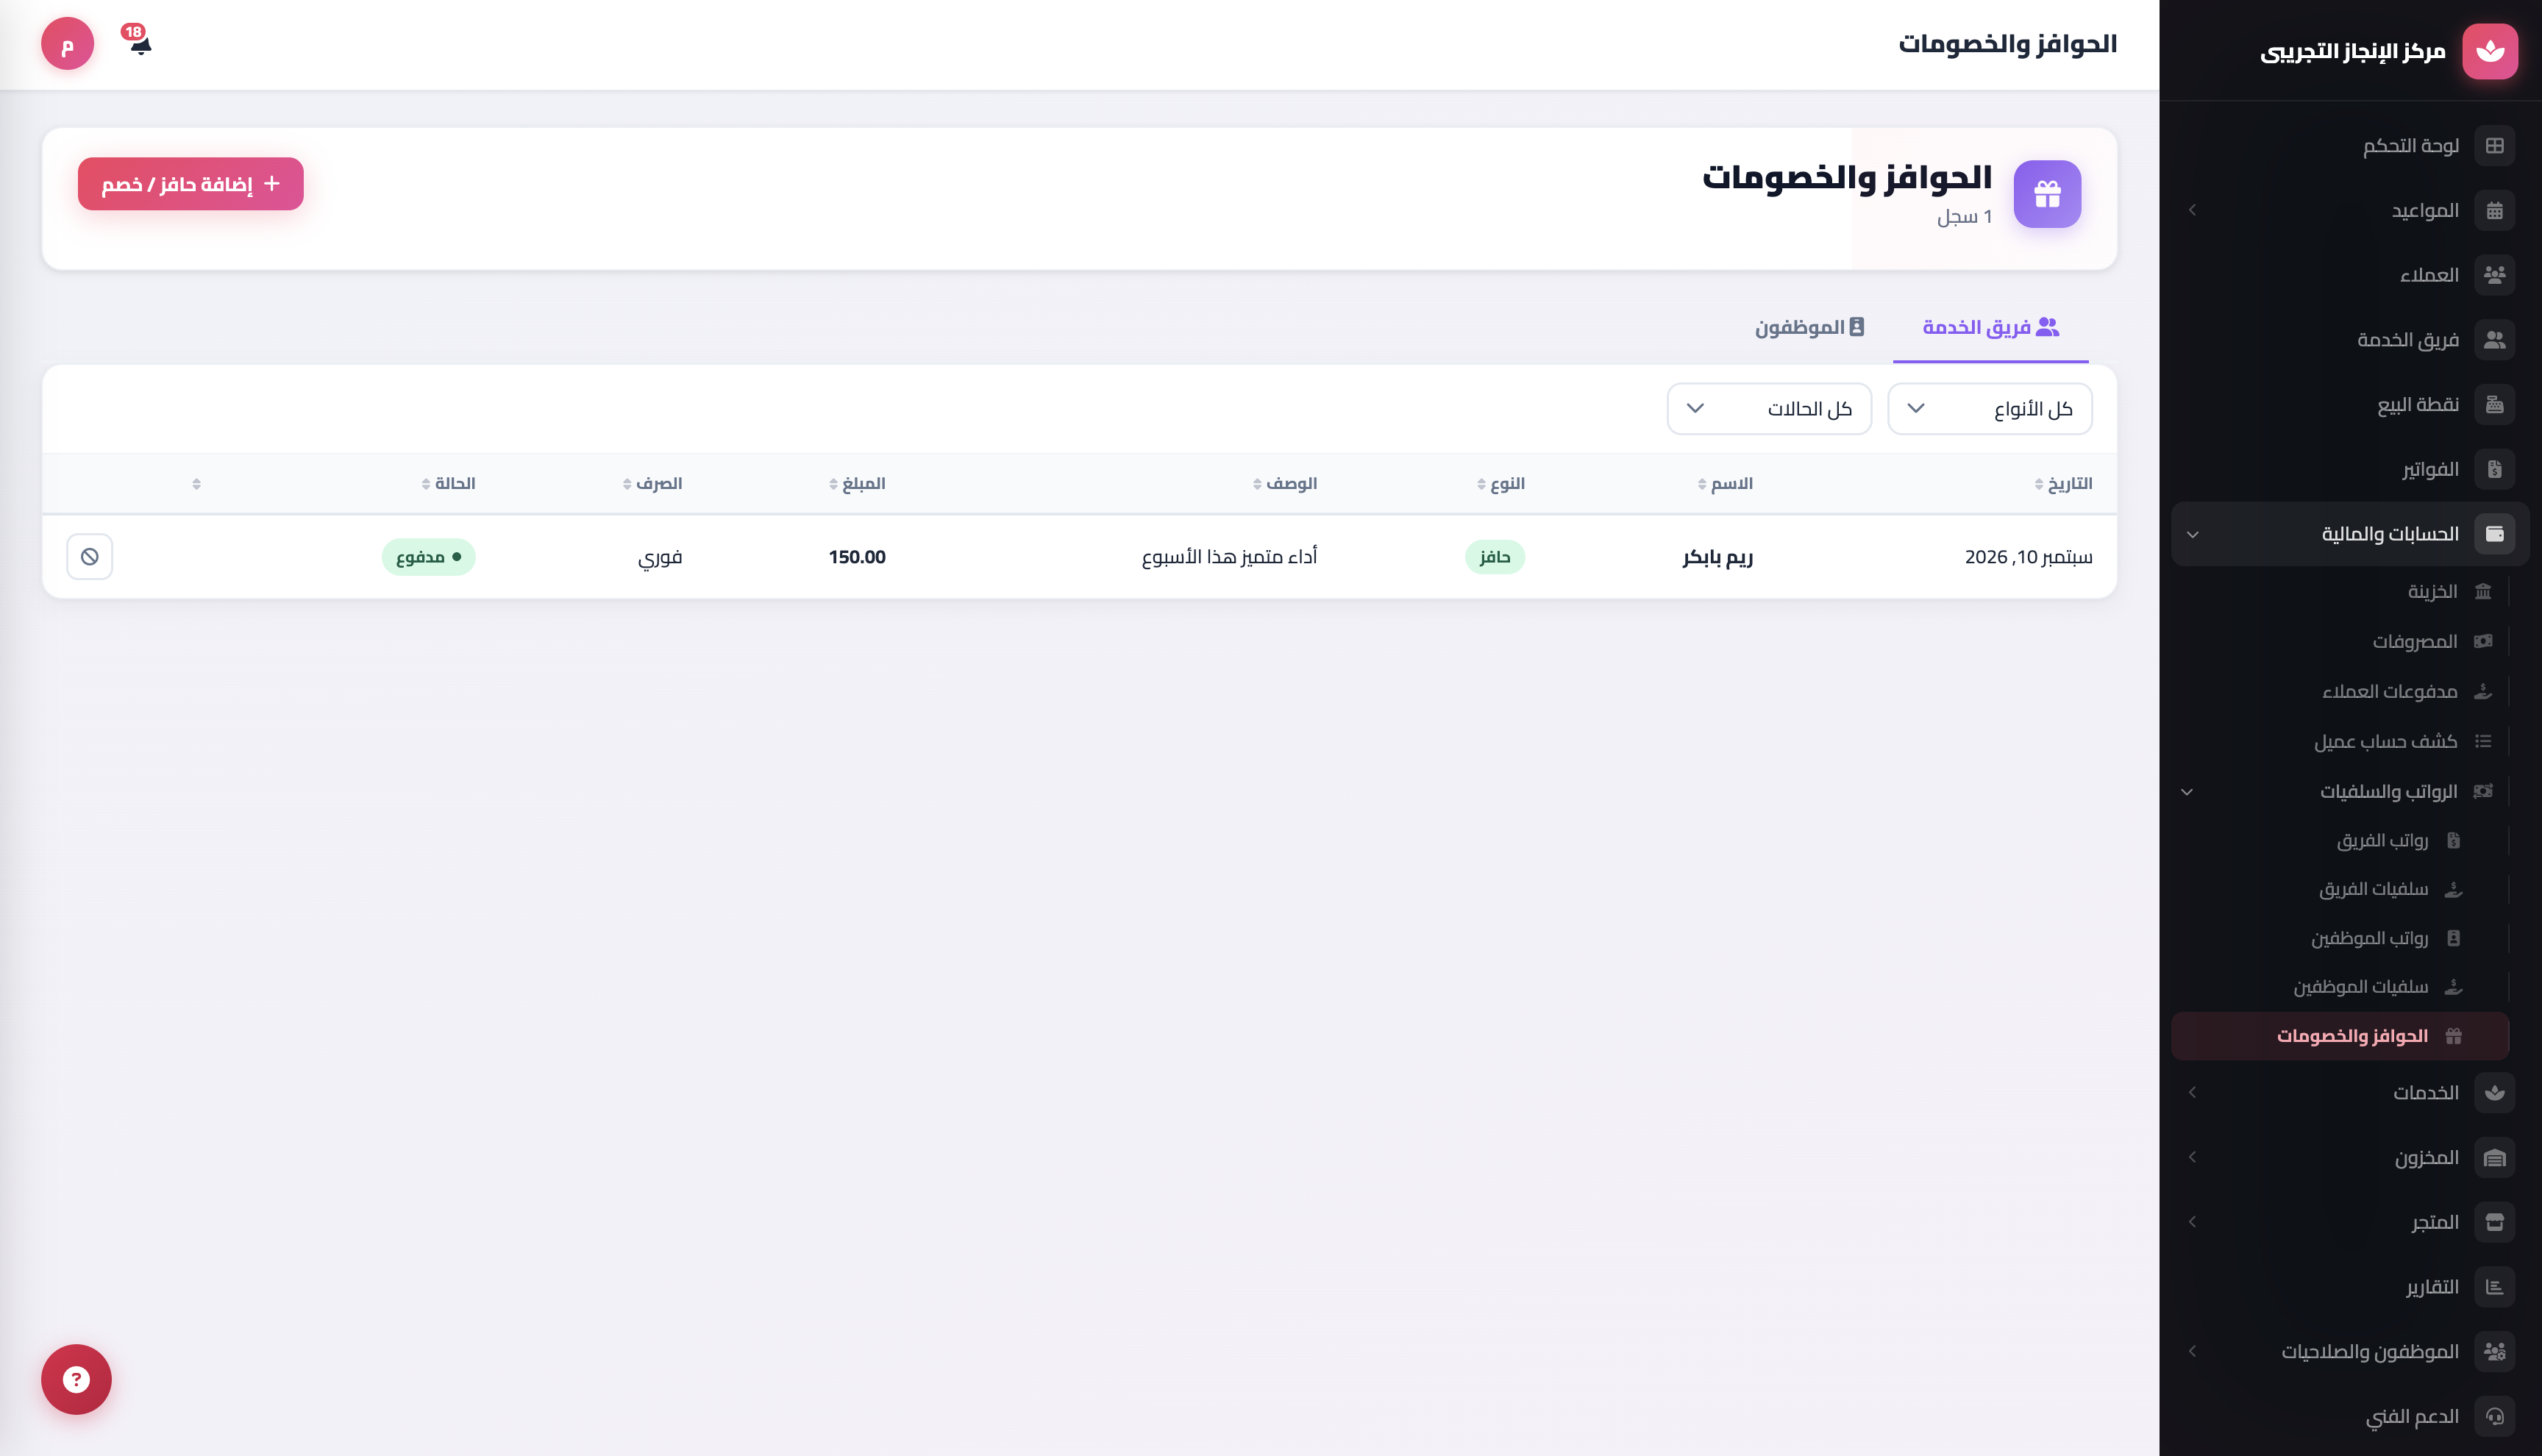Screen dimensions: 2542x1456
Task: Click the cancel icon on Reem's row
Action: pyautogui.click(x=90, y=556)
